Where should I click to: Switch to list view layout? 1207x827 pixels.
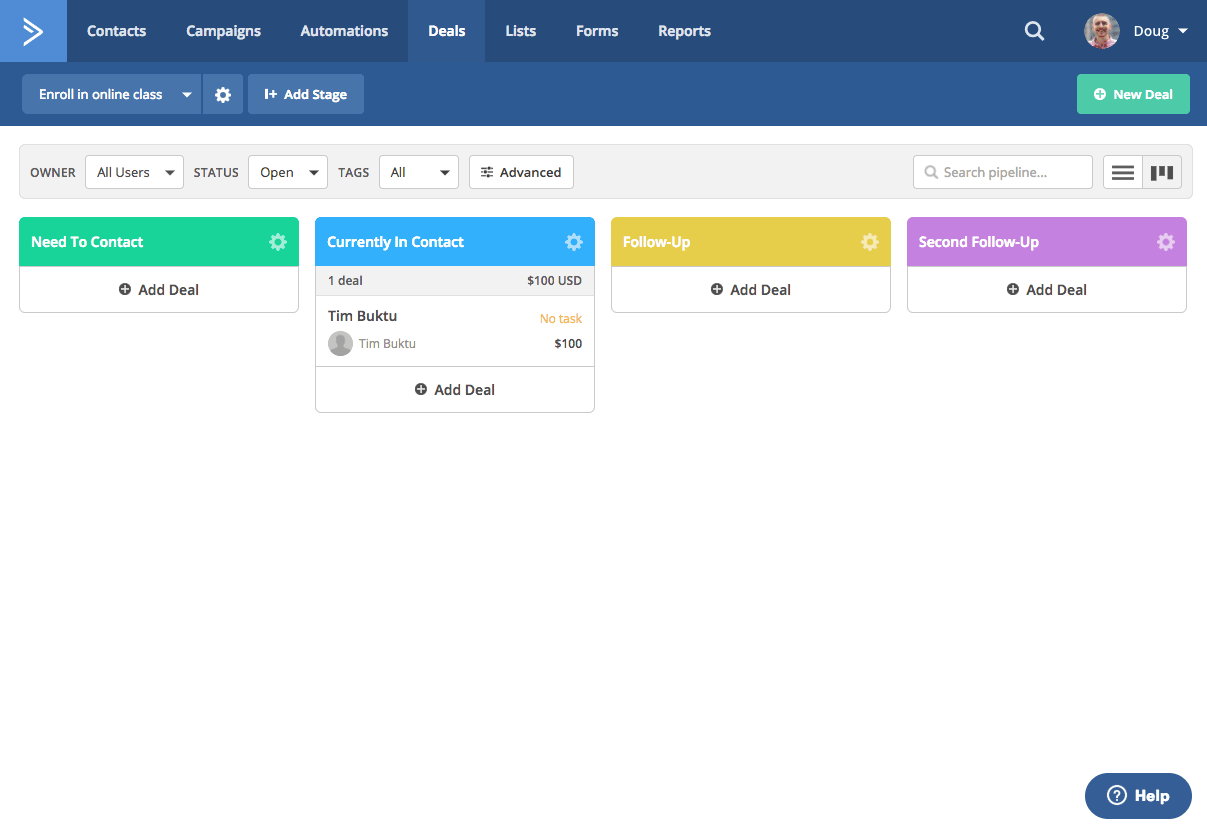[1123, 173]
